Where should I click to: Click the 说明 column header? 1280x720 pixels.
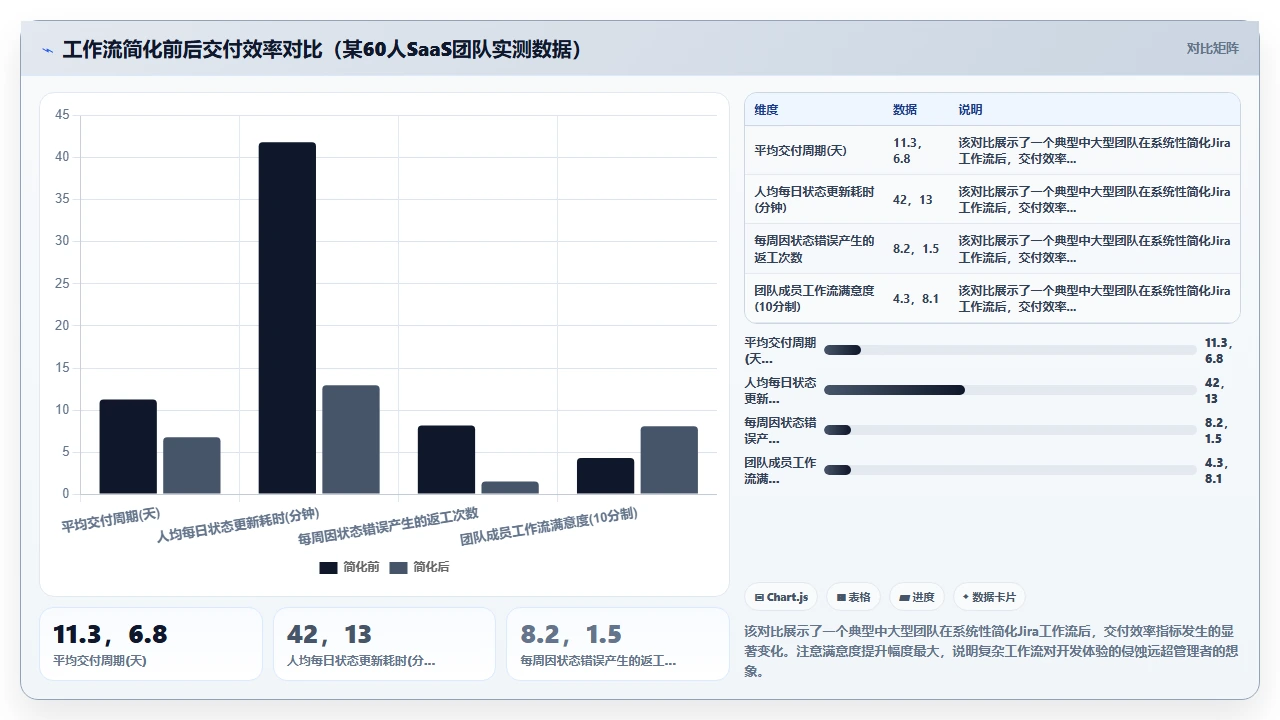pyautogui.click(x=970, y=110)
